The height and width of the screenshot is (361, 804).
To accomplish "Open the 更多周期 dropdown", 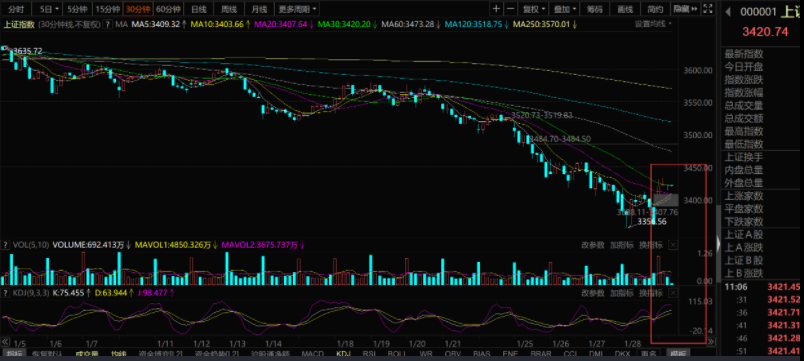I will click(297, 9).
